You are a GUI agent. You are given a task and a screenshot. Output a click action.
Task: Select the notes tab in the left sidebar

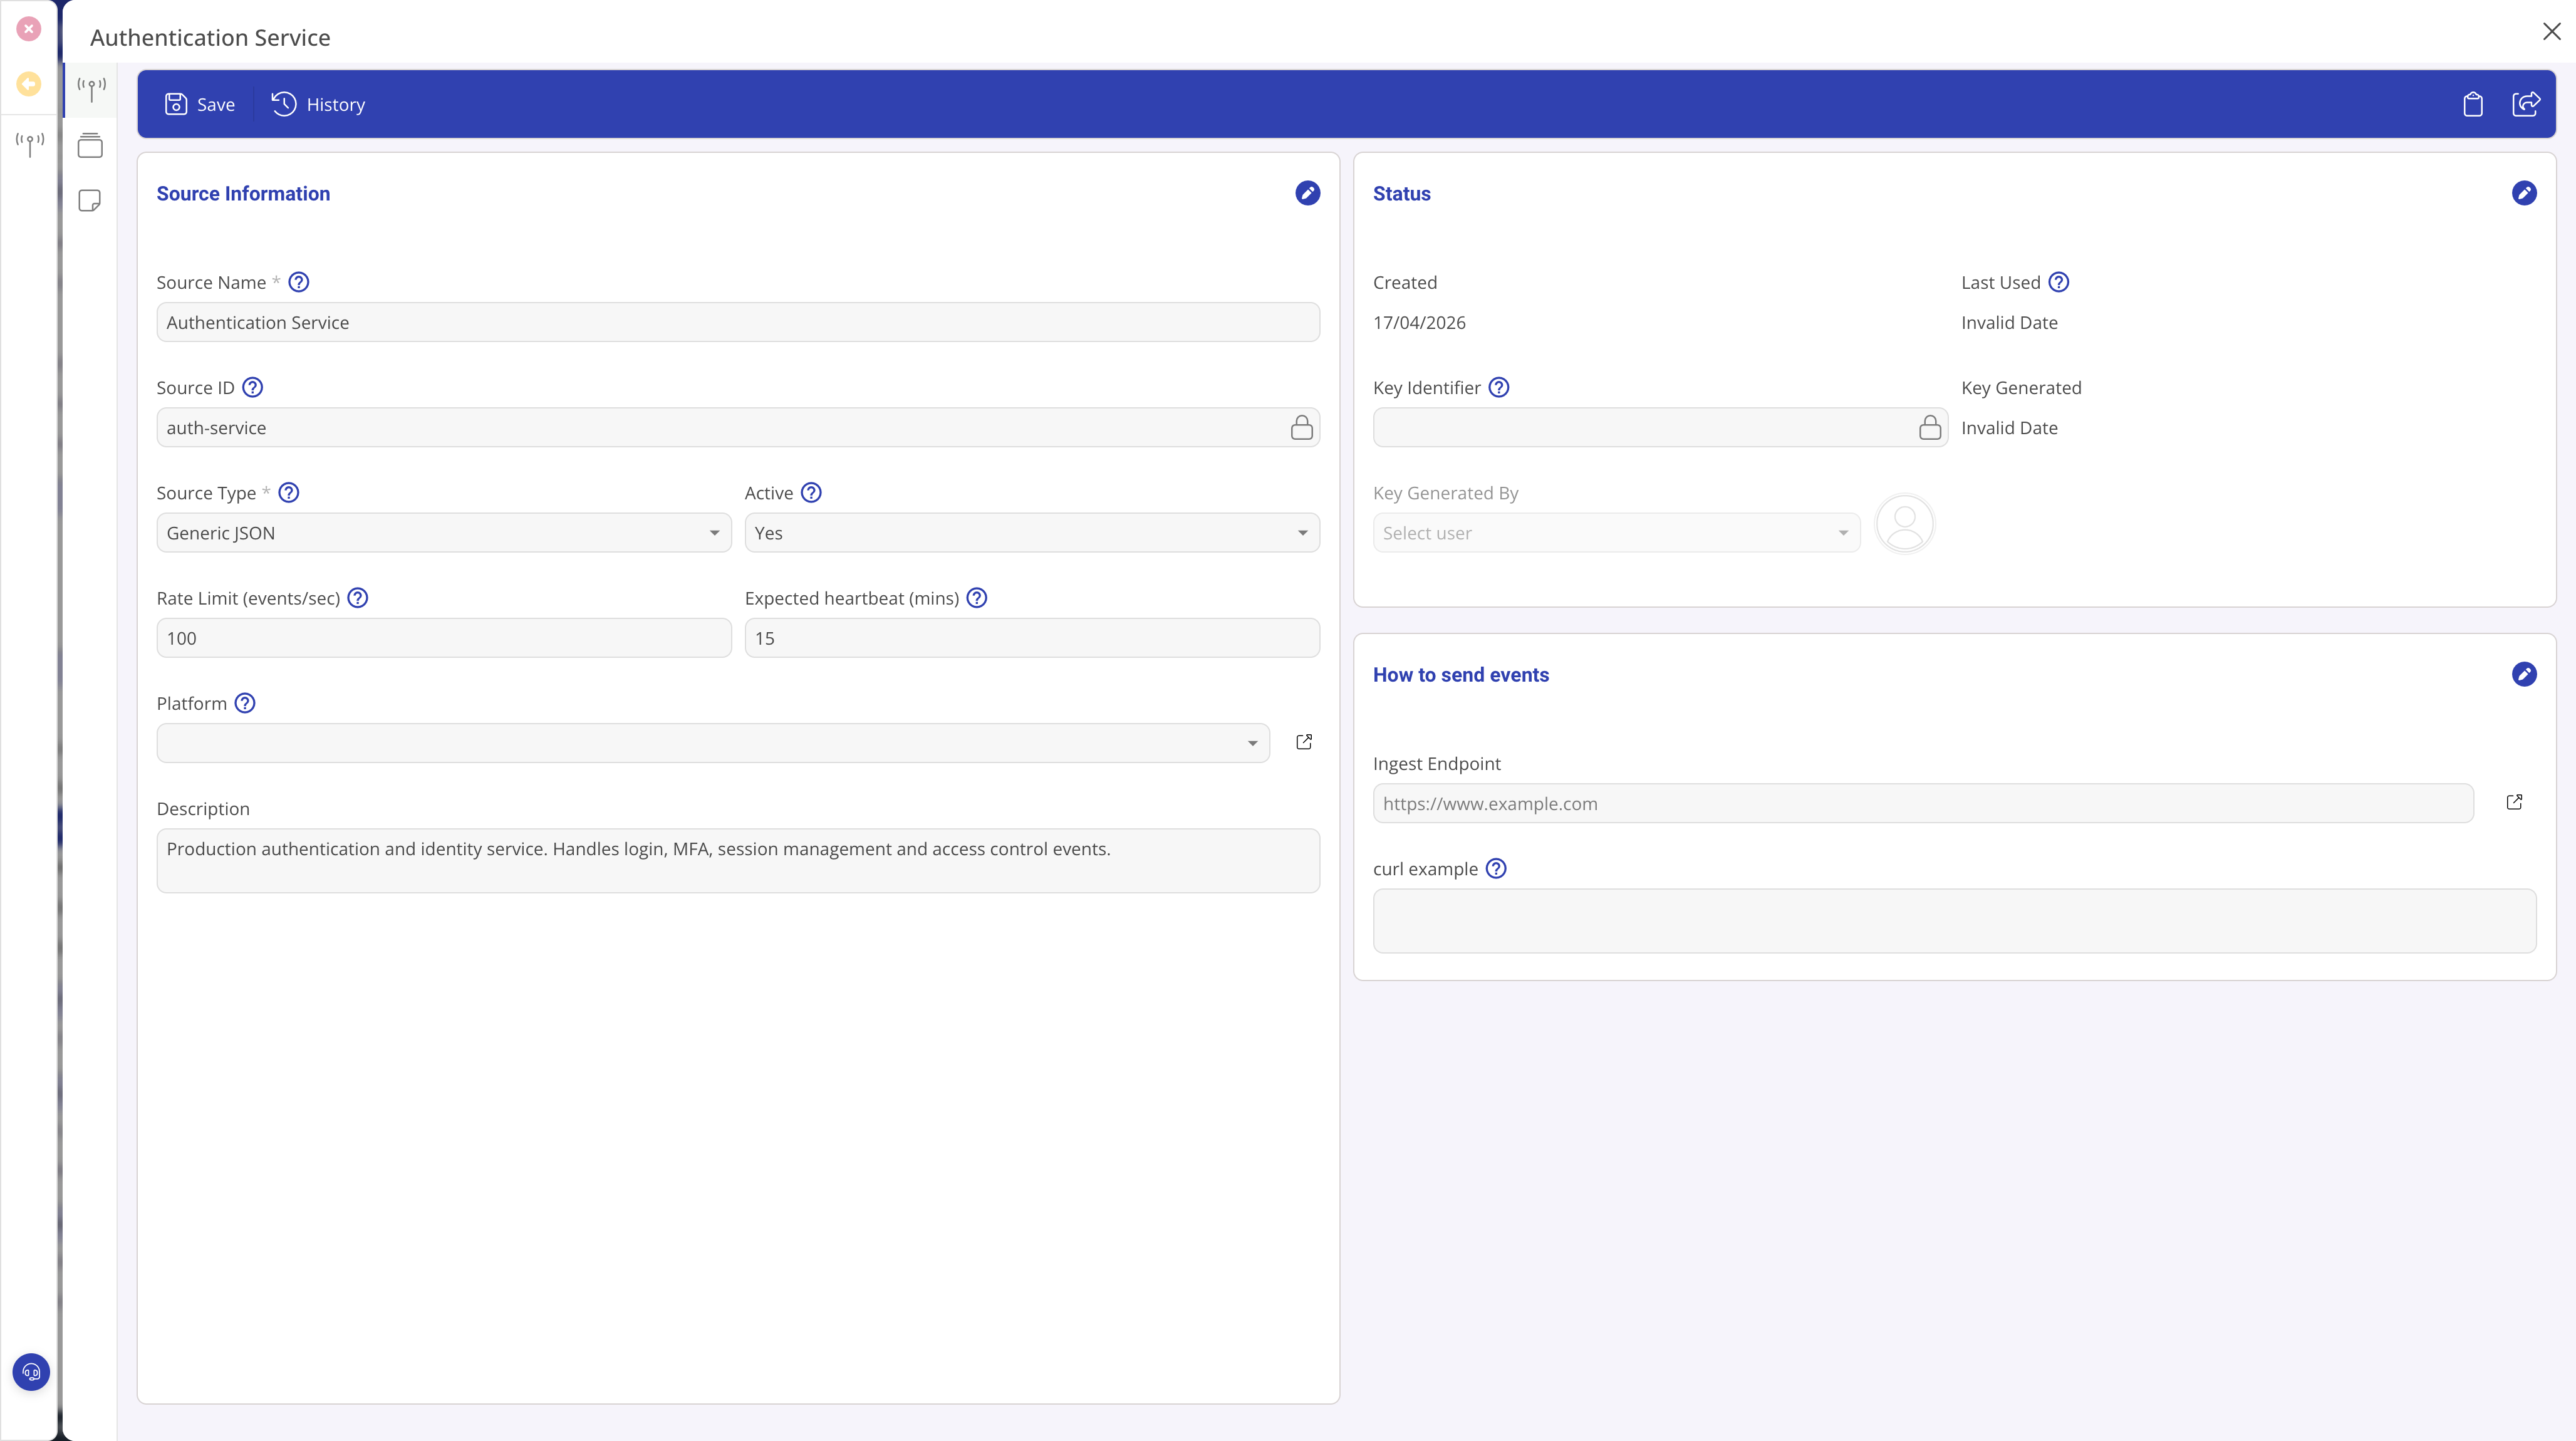click(90, 200)
